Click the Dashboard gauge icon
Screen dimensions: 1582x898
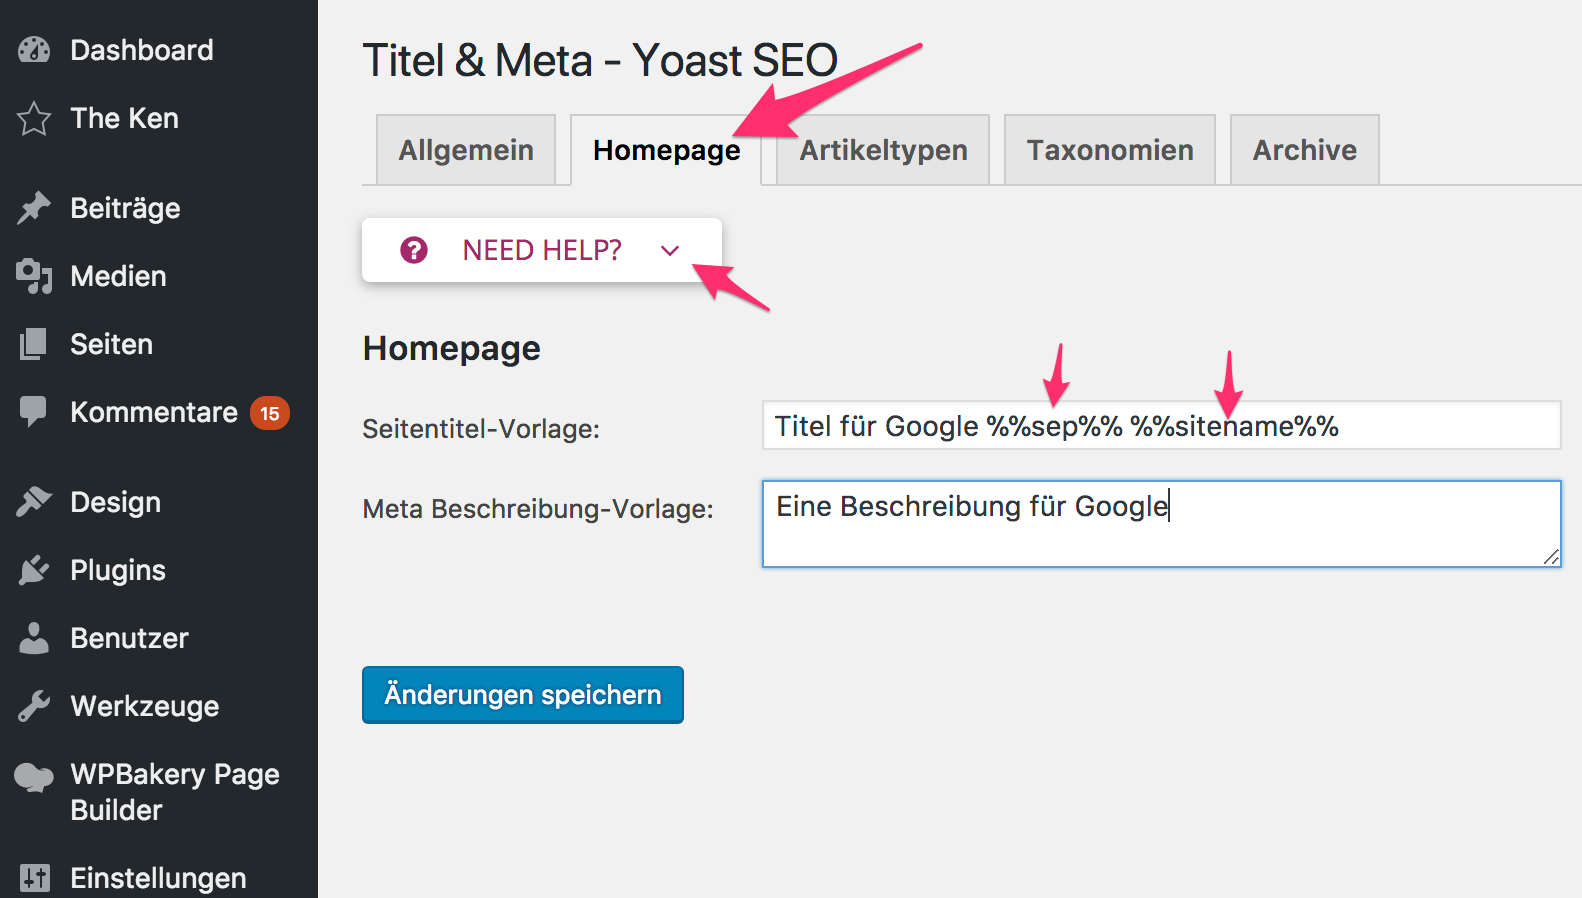point(34,50)
